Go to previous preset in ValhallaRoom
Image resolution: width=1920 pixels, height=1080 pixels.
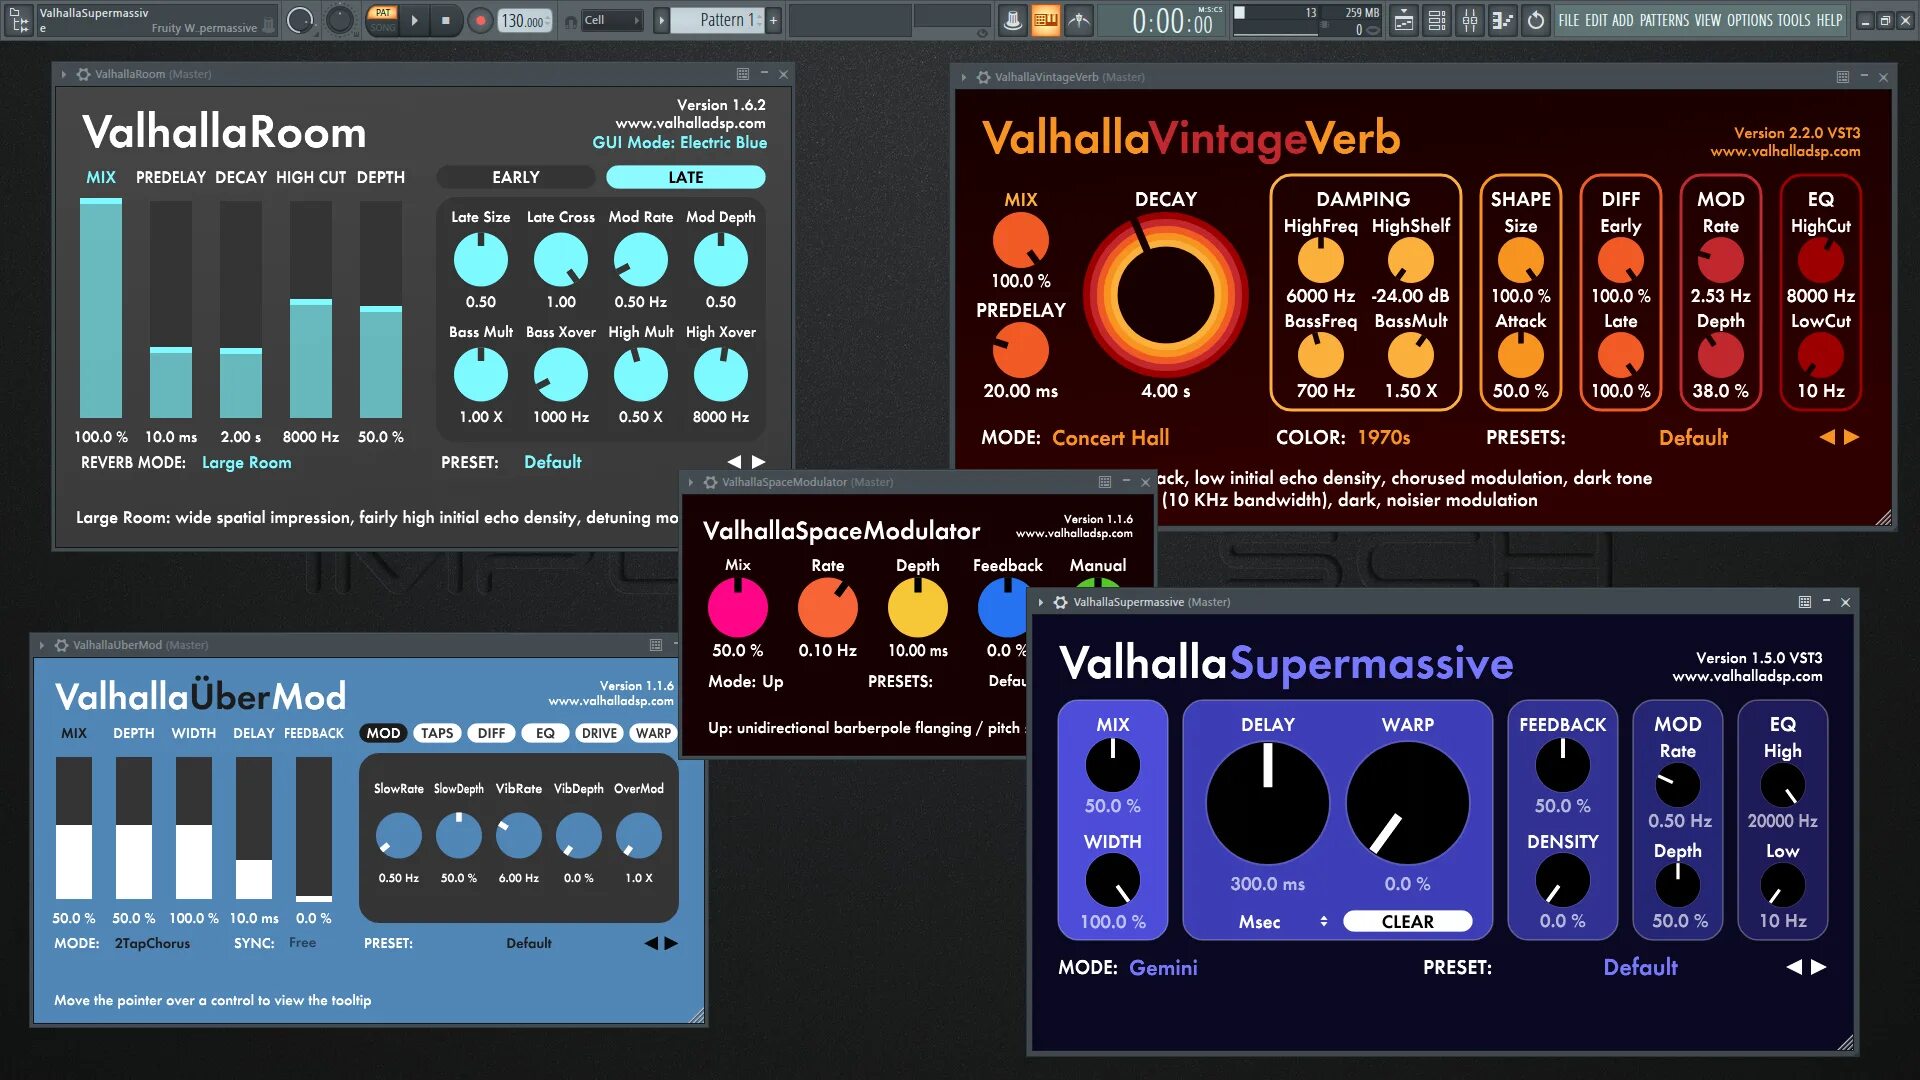pos(734,462)
